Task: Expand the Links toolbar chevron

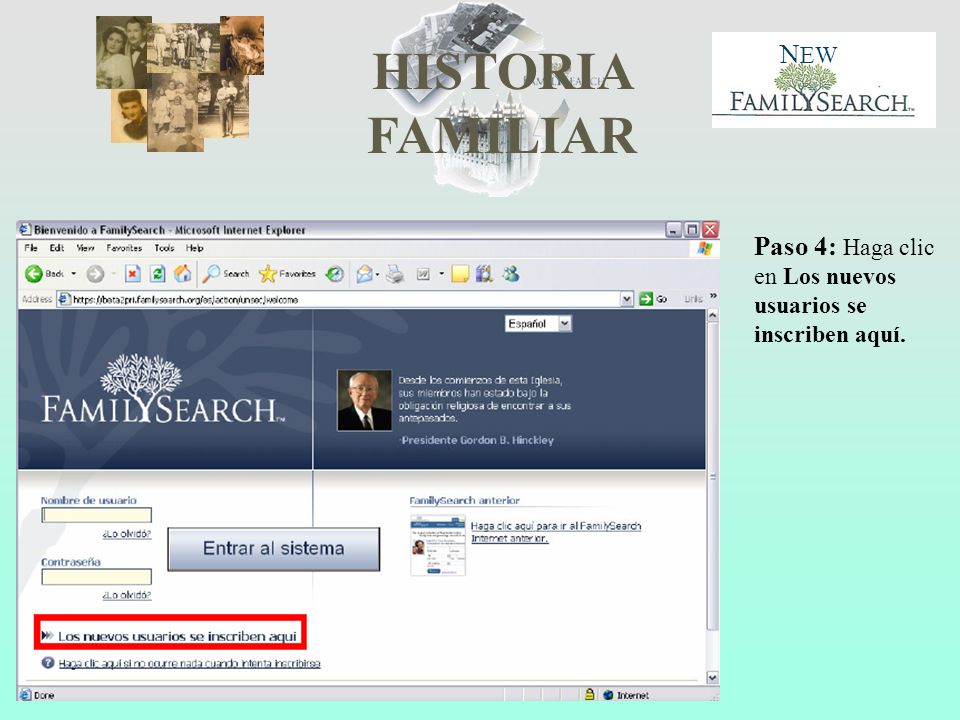Action: 713,297
